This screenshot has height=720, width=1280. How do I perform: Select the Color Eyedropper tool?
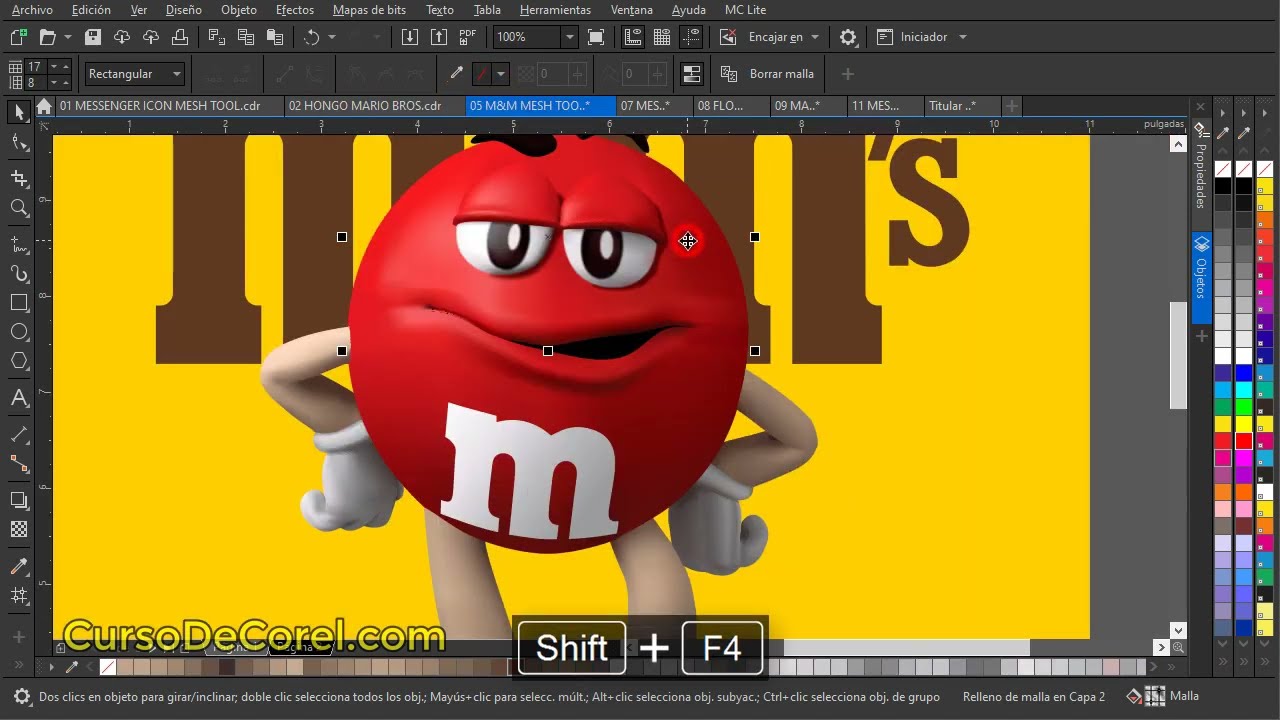(x=18, y=567)
